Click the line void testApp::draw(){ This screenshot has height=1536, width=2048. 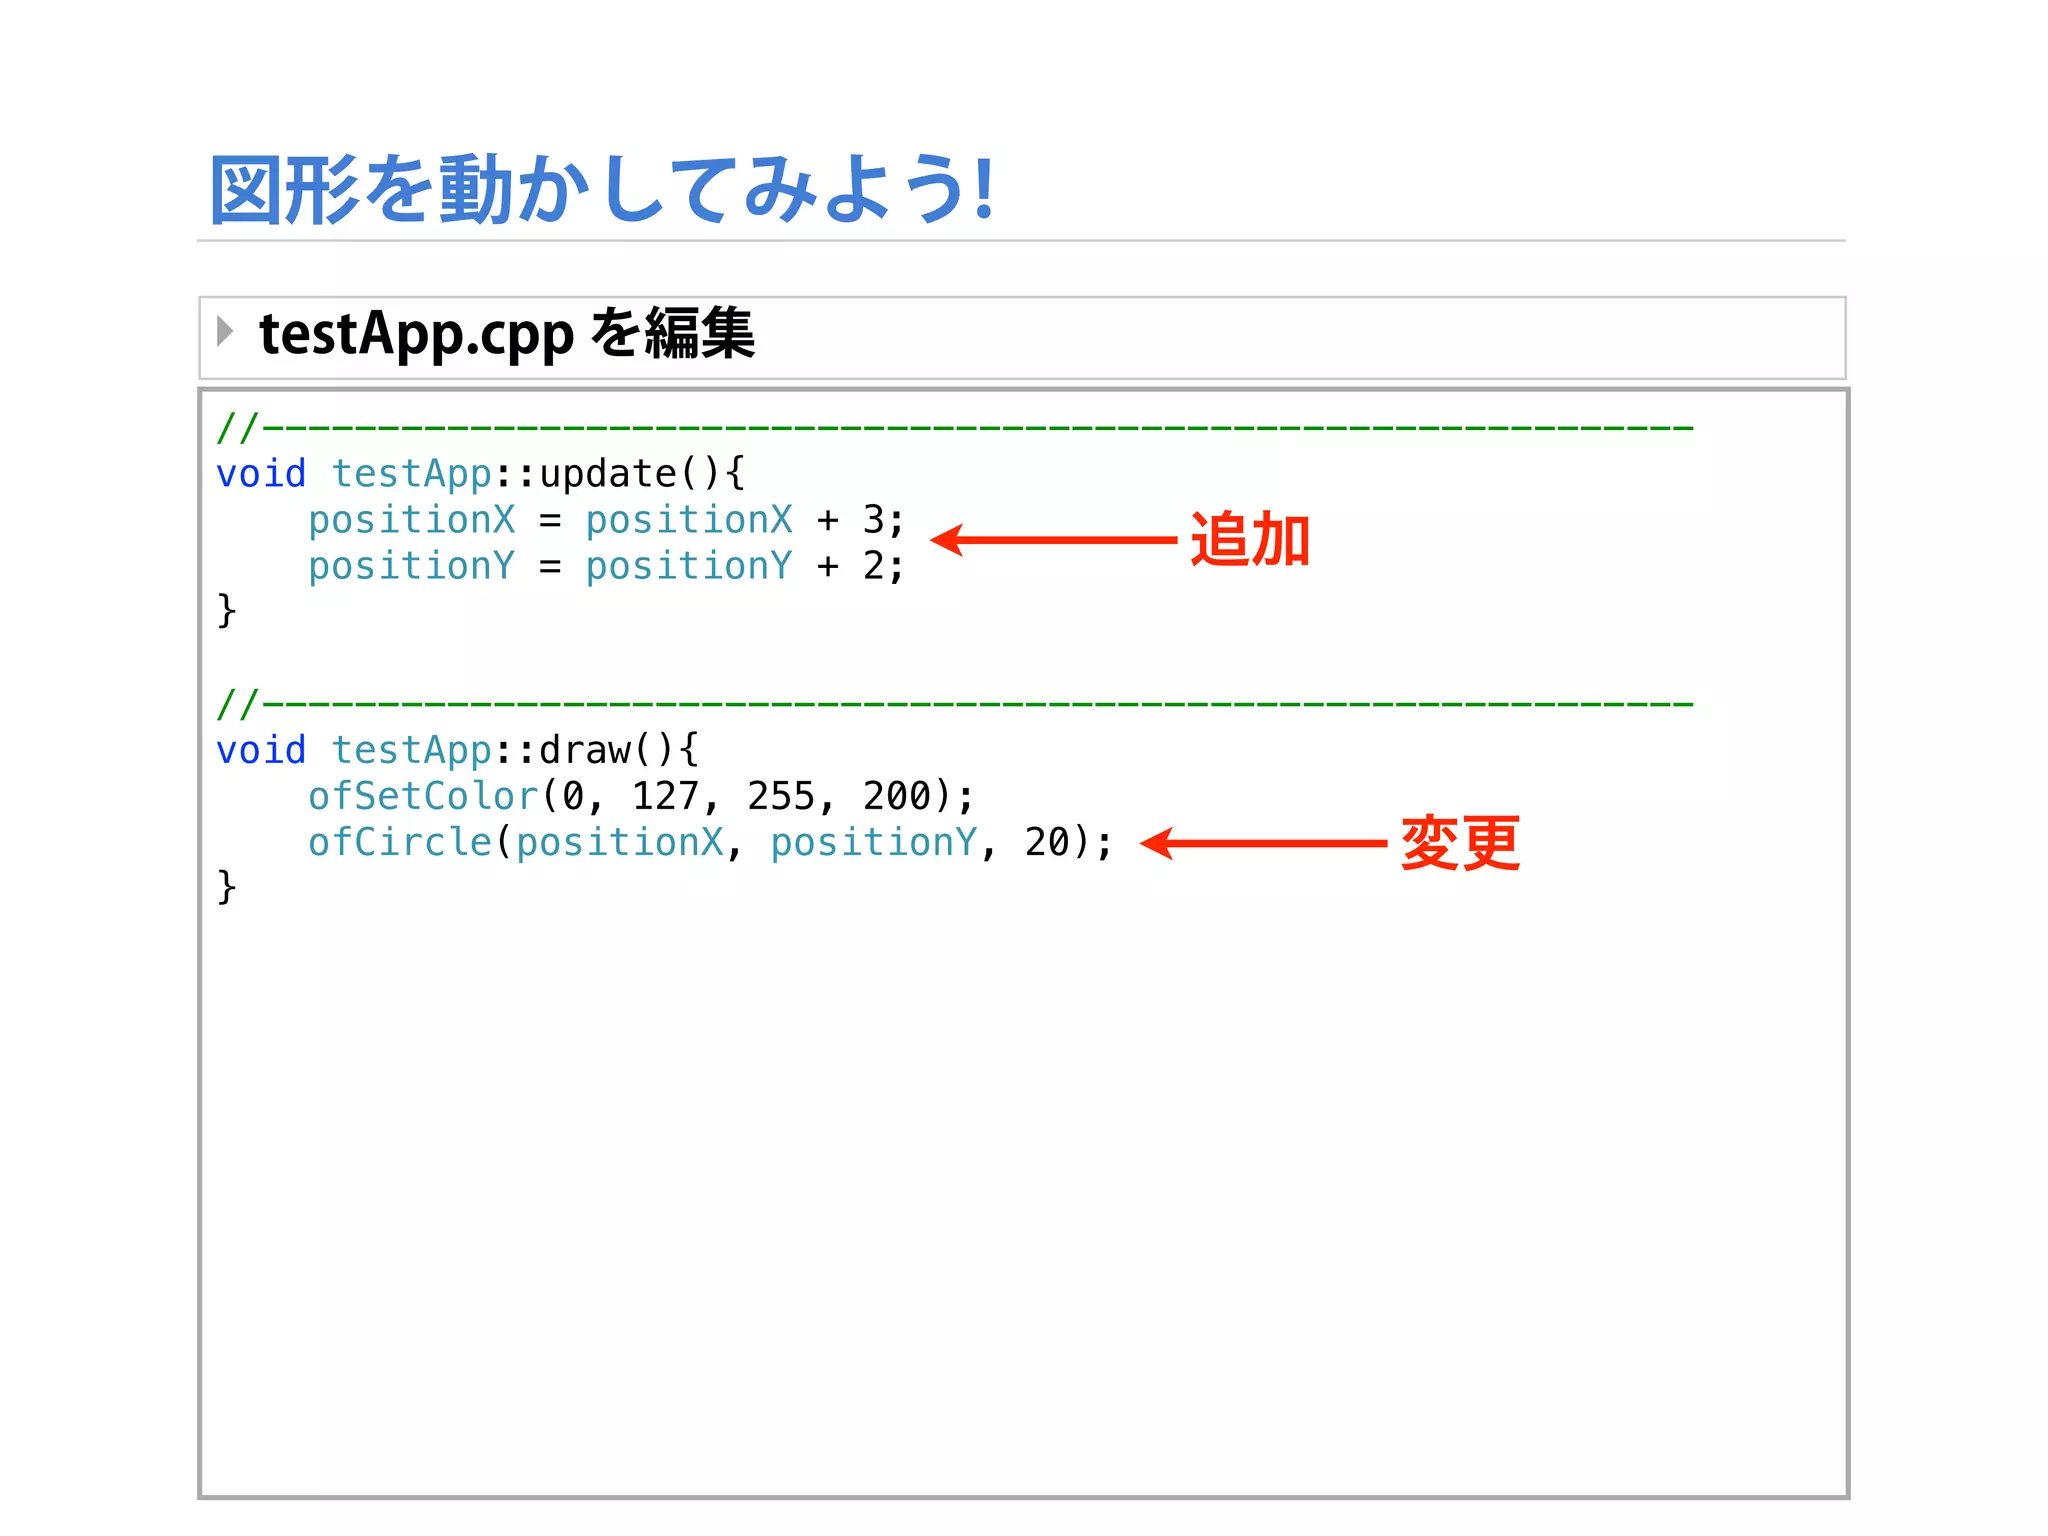pyautogui.click(x=458, y=750)
